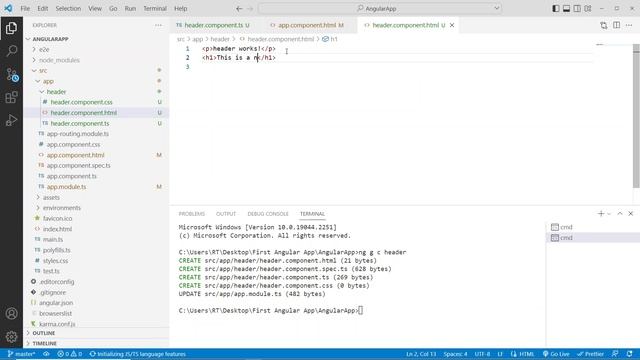Click the Prettier status button
Screen dimensions: 640x360
590,354
